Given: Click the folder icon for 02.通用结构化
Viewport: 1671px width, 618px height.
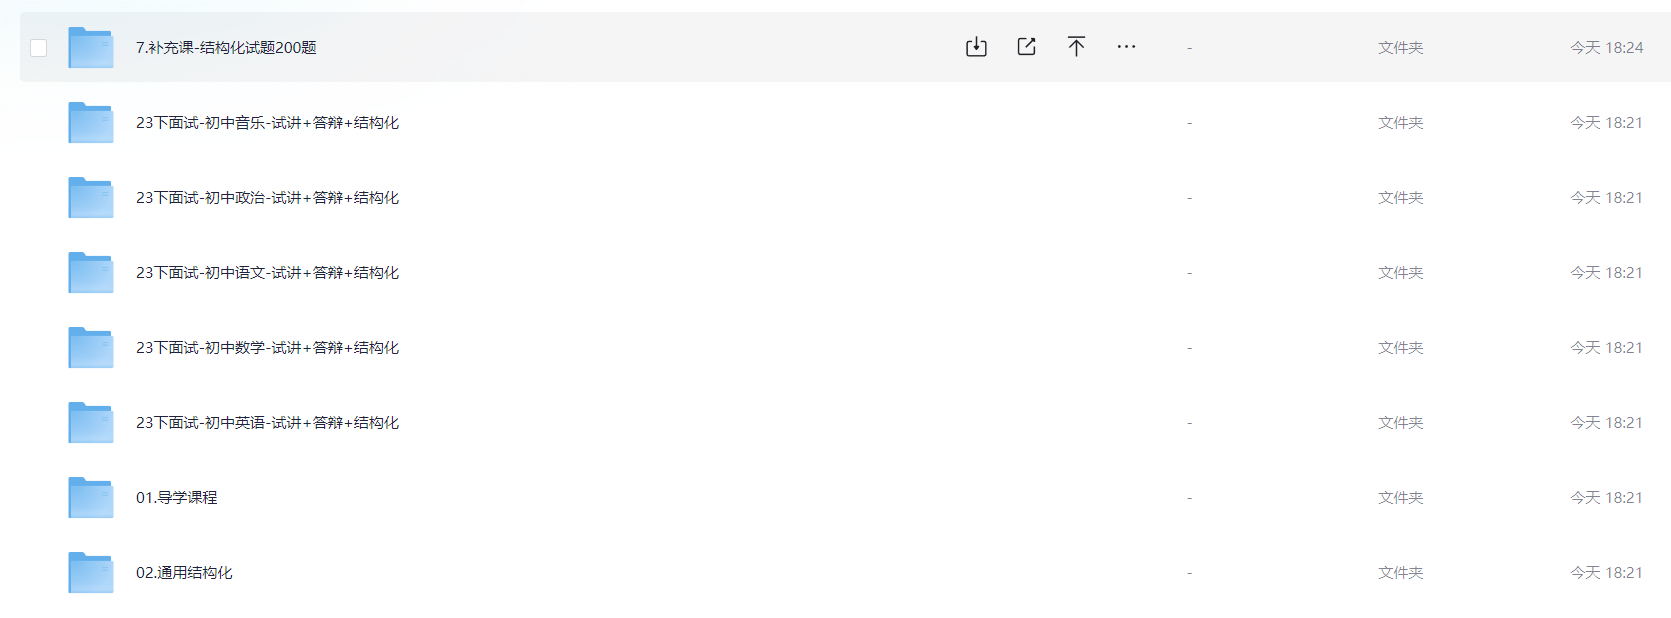Looking at the screenshot, I should click(91, 572).
